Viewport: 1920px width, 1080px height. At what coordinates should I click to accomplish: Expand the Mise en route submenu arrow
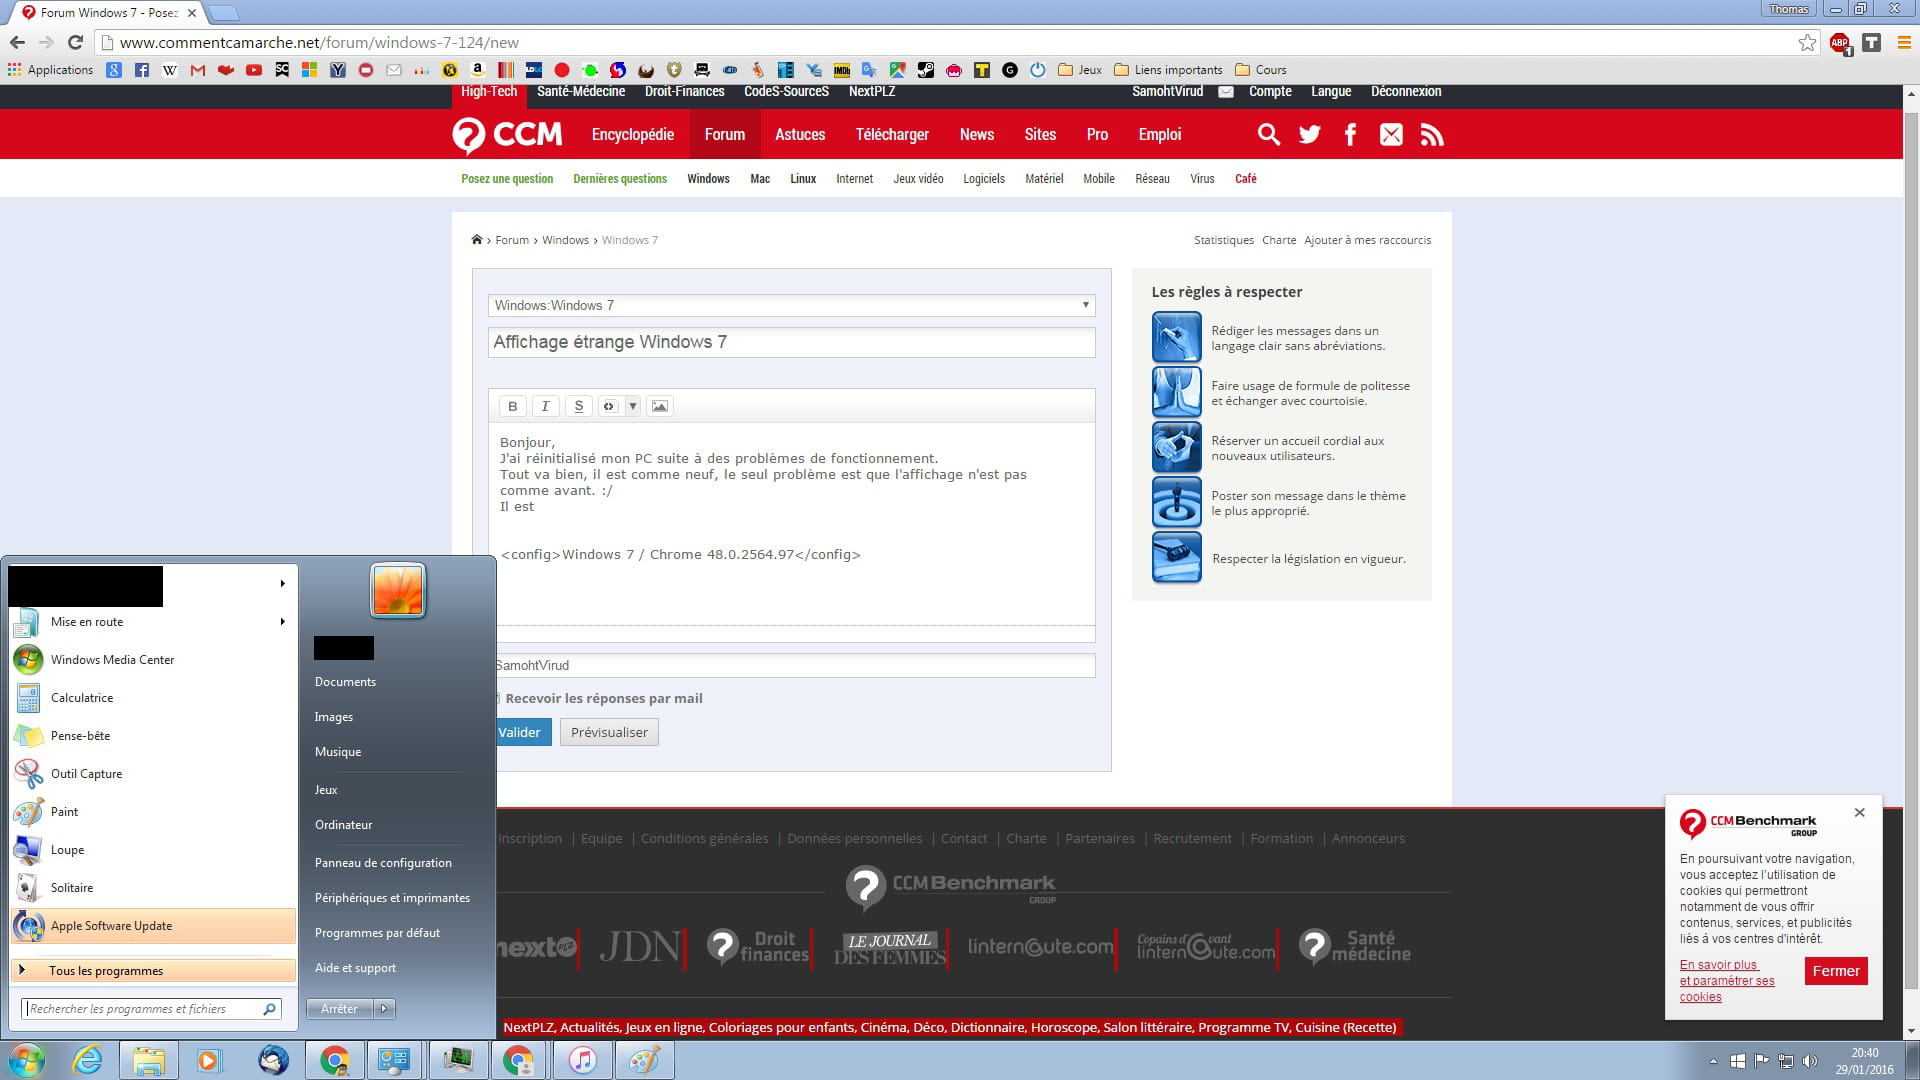(x=283, y=622)
